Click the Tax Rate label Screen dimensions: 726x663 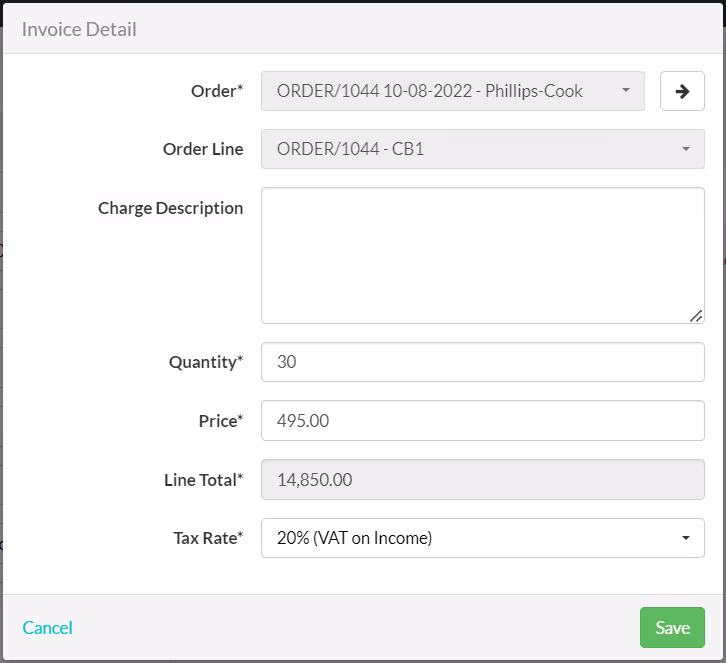tap(208, 538)
